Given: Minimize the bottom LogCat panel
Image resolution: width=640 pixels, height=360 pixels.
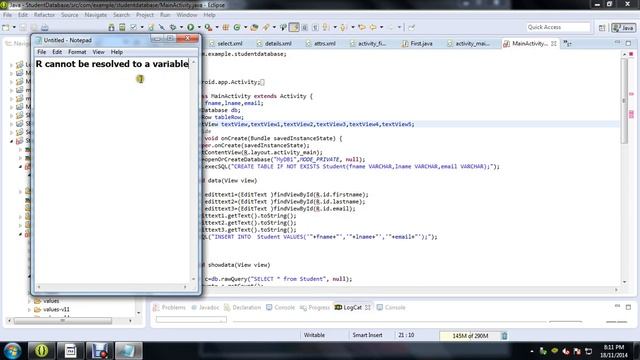Looking at the screenshot, I should 617,307.
